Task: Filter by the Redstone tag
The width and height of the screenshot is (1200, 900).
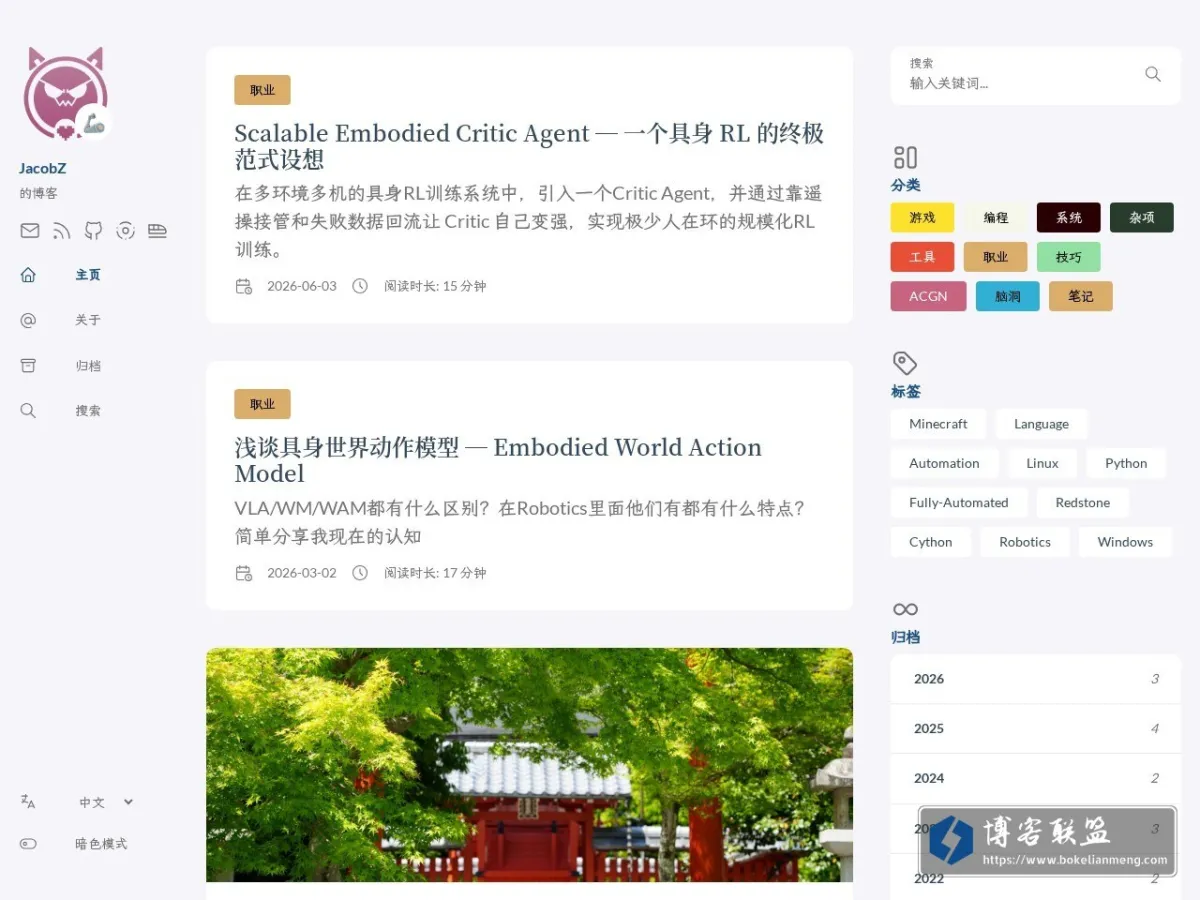Action: (1082, 503)
